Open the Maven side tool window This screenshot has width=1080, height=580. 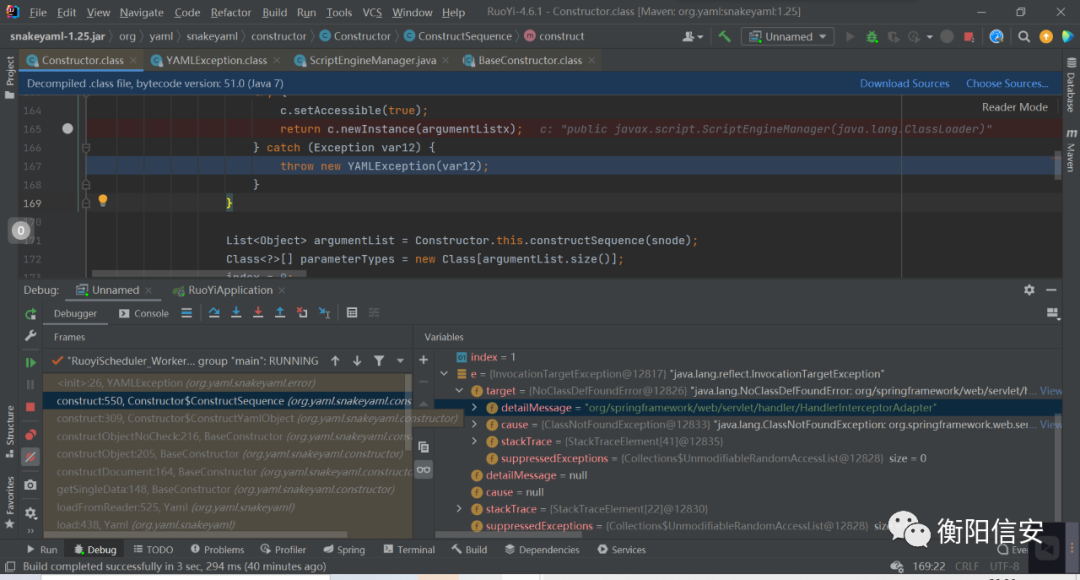[x=1071, y=150]
